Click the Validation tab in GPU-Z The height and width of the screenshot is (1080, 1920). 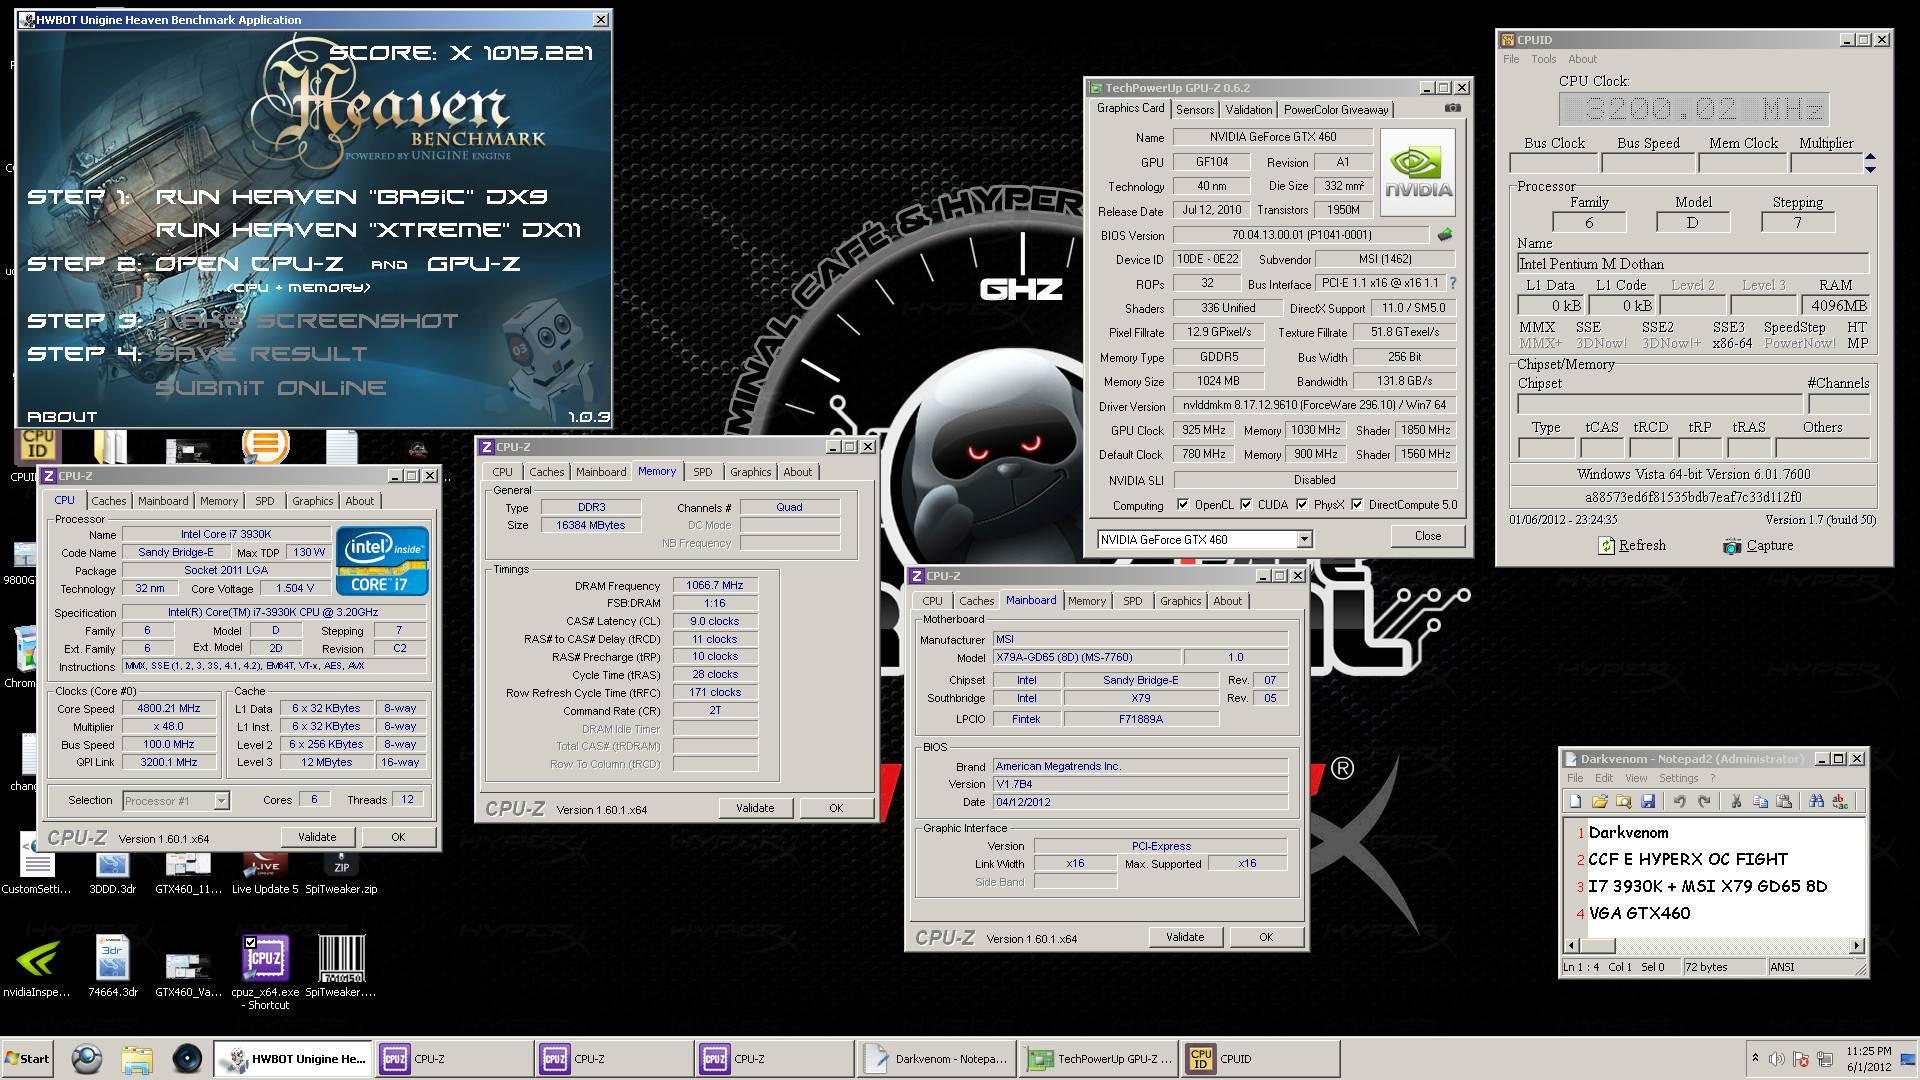click(1248, 110)
